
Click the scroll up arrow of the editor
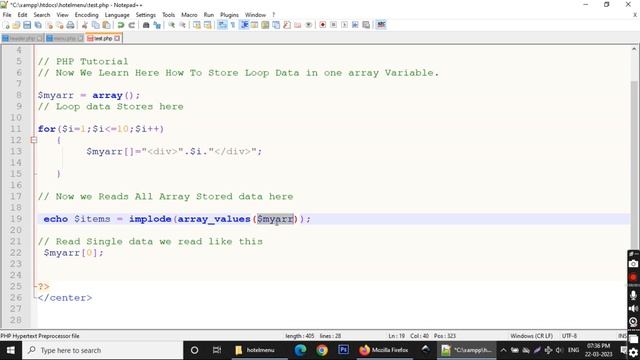coord(633,49)
